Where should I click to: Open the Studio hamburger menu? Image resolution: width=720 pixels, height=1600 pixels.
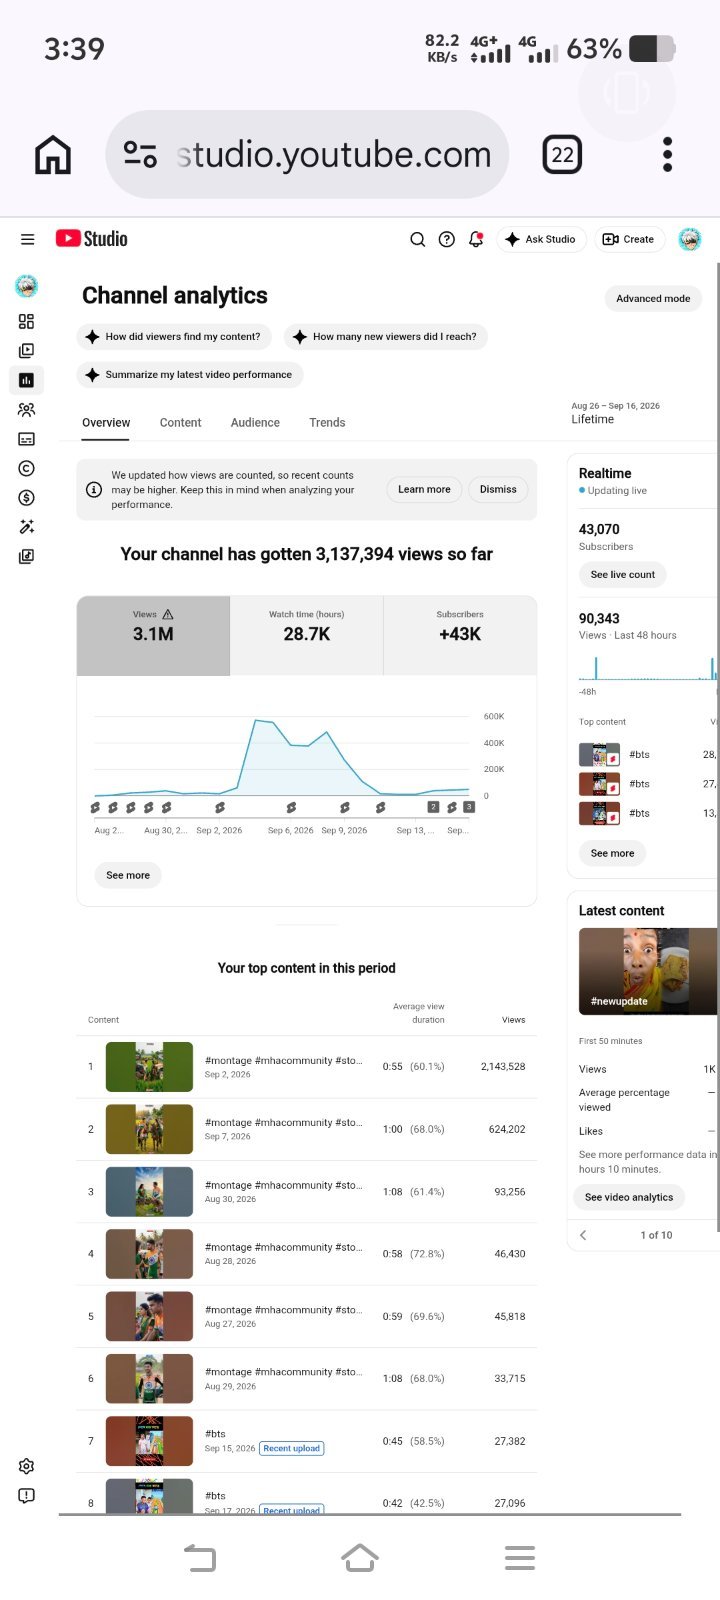click(27, 239)
